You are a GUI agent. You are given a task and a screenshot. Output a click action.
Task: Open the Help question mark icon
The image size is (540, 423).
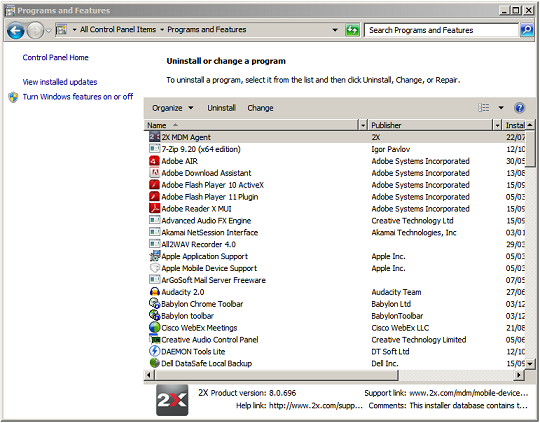pos(519,108)
